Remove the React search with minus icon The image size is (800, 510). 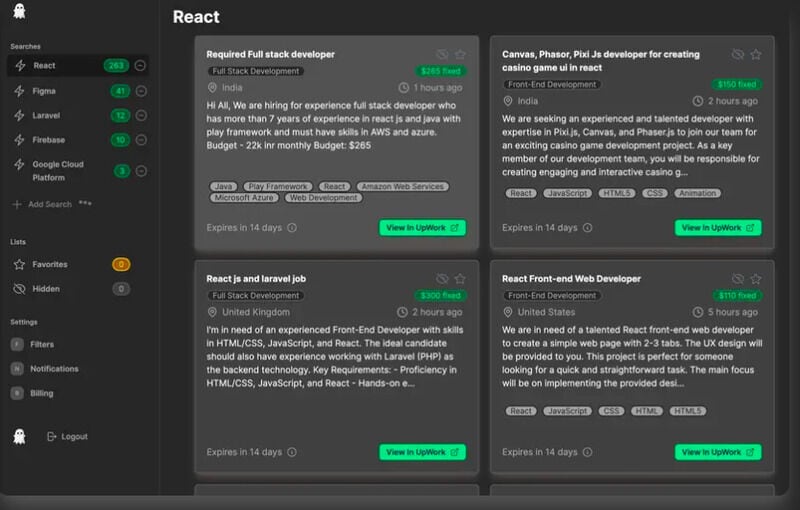[140, 65]
